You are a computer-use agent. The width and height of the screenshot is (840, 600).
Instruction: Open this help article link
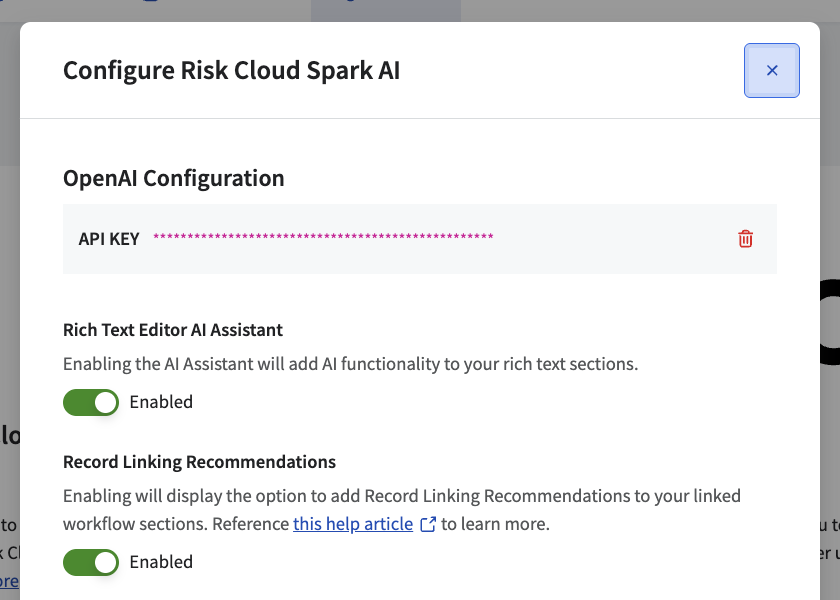pos(353,524)
